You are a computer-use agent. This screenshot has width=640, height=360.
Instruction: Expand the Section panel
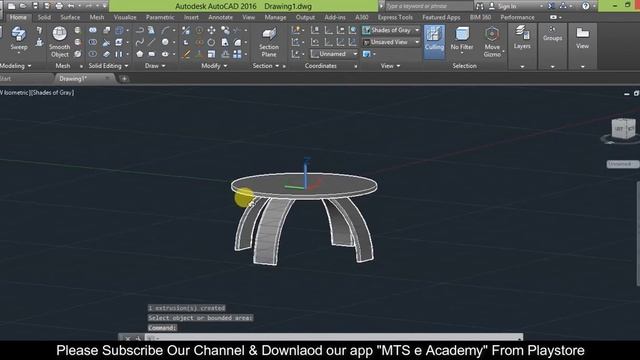point(266,66)
